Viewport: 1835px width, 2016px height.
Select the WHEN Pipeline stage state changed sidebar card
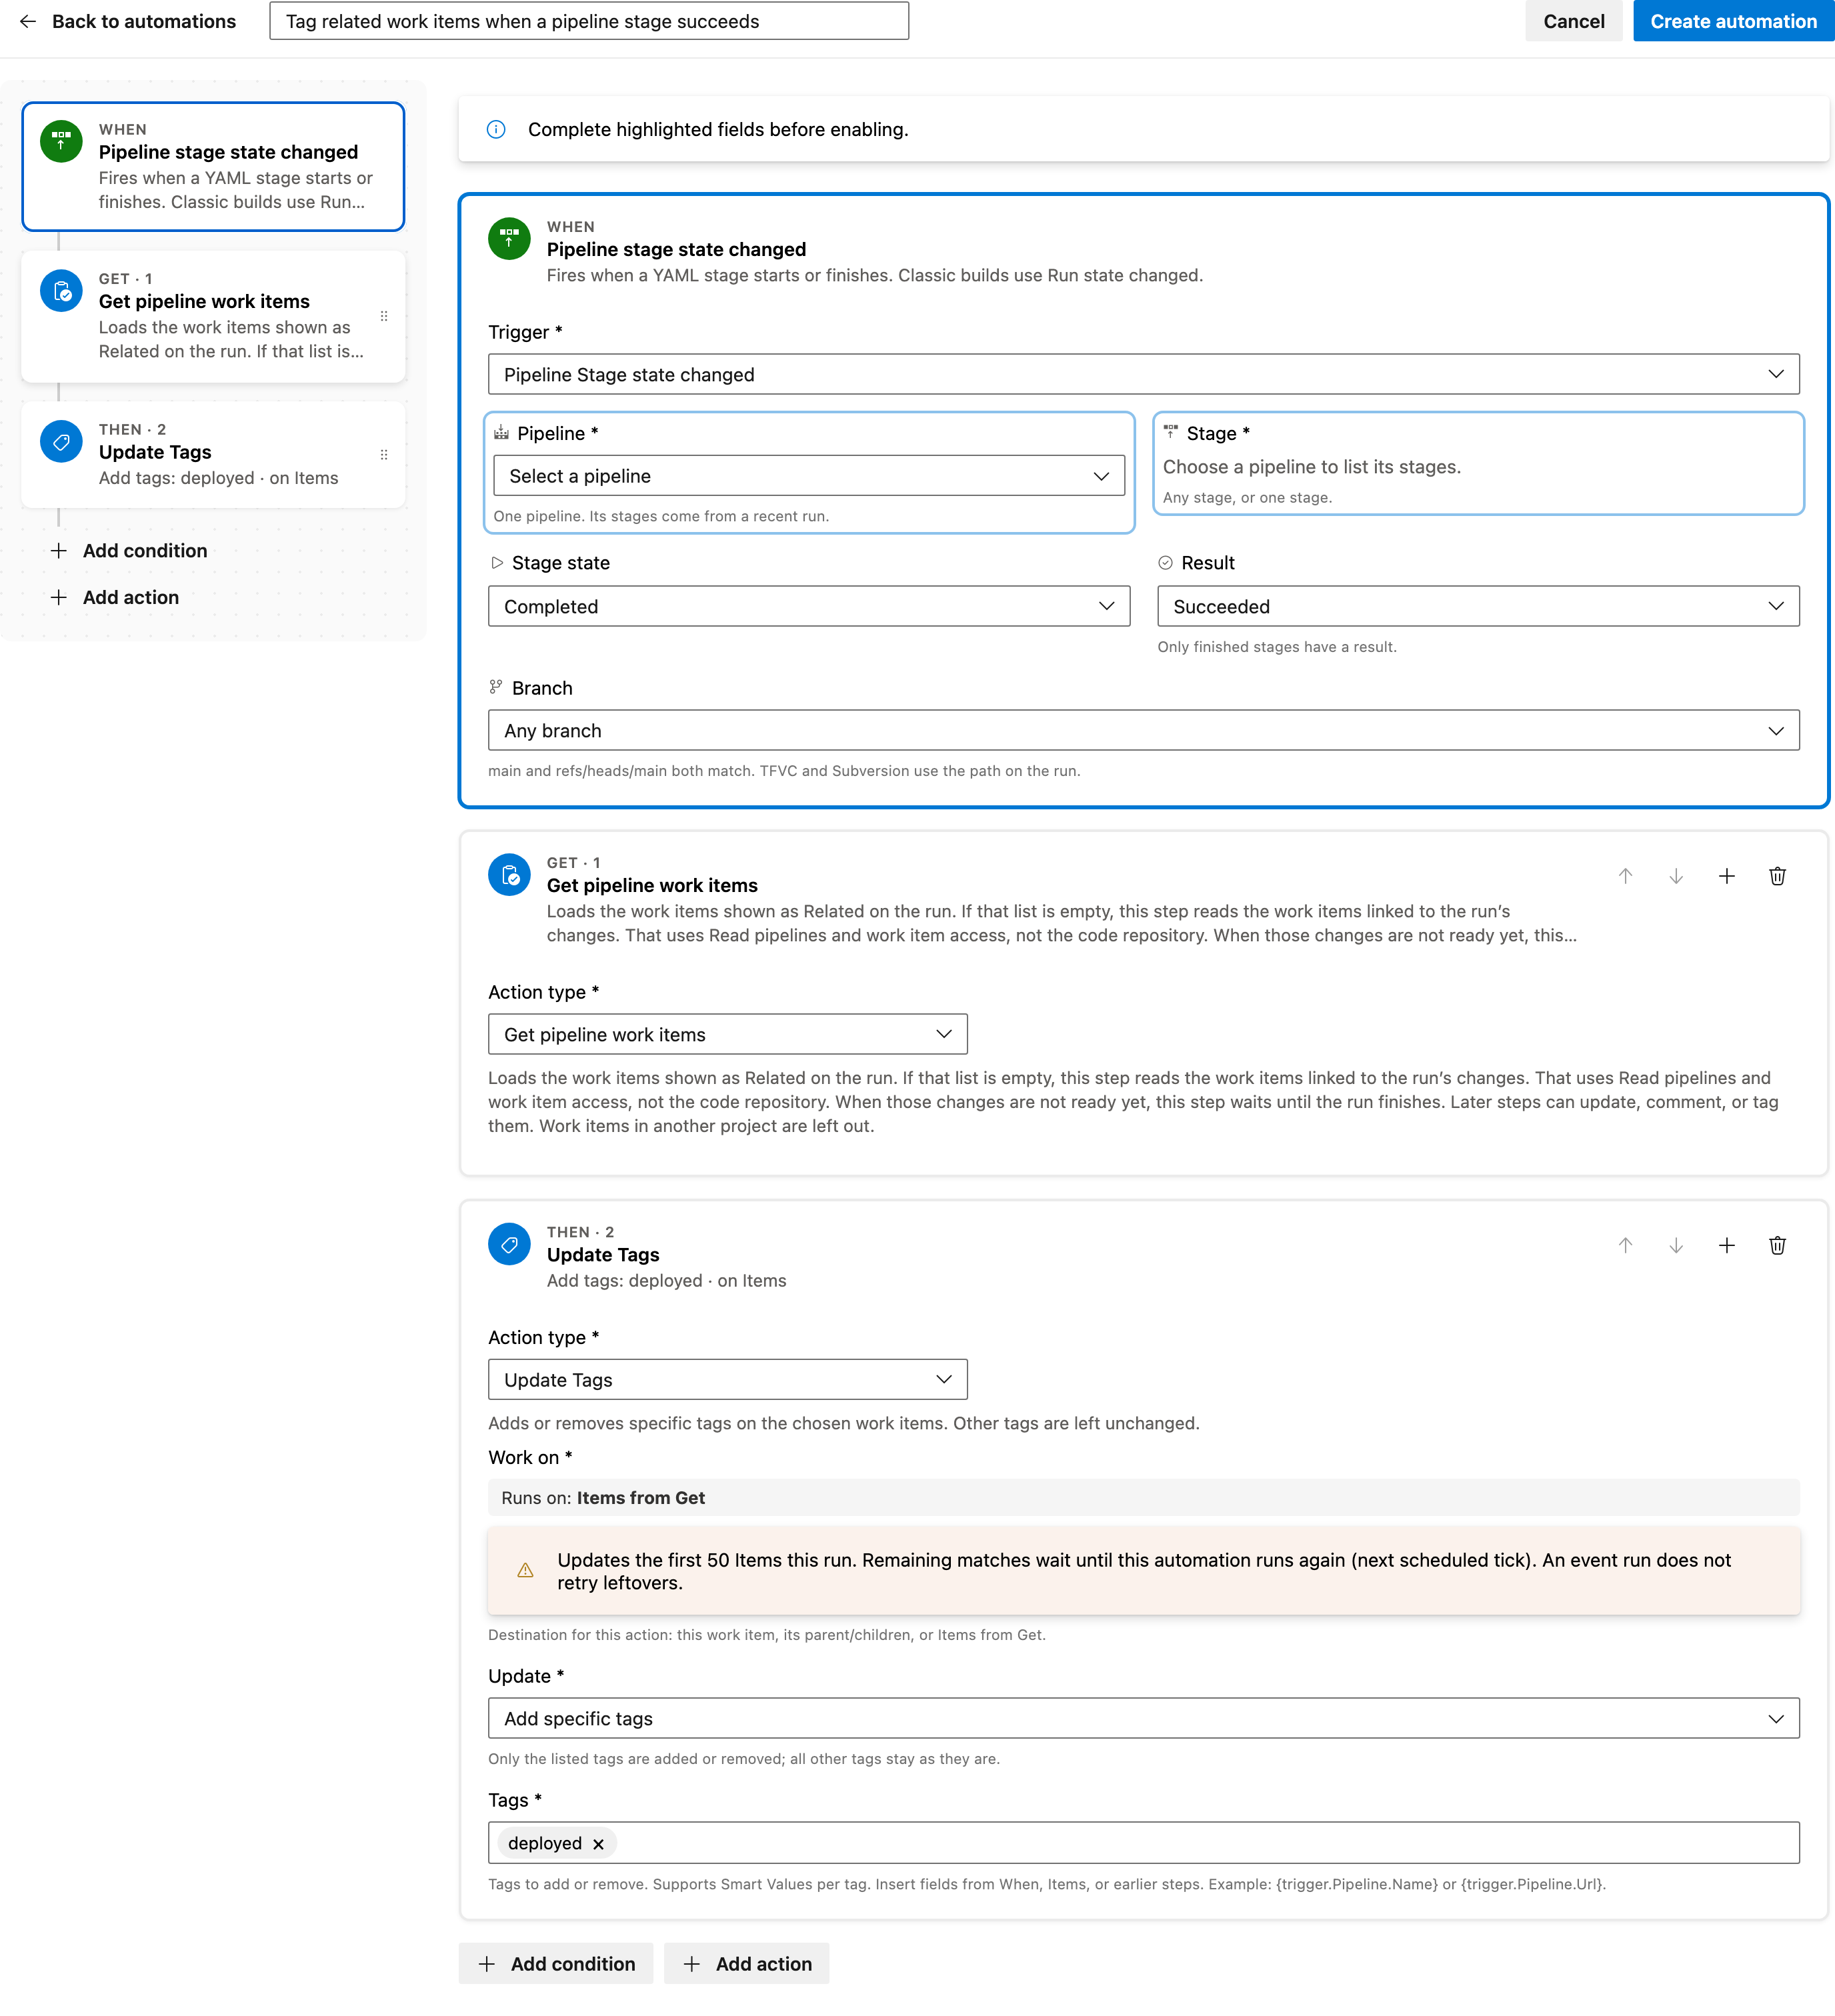tap(213, 166)
